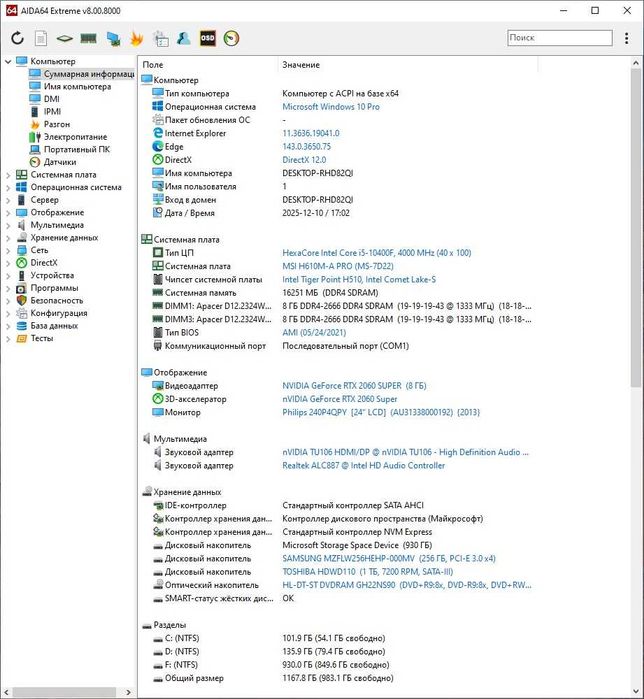Viewport: 644px width, 699px height.
Task: Expand the Сеть tree node
Action: pyautogui.click(x=8, y=251)
